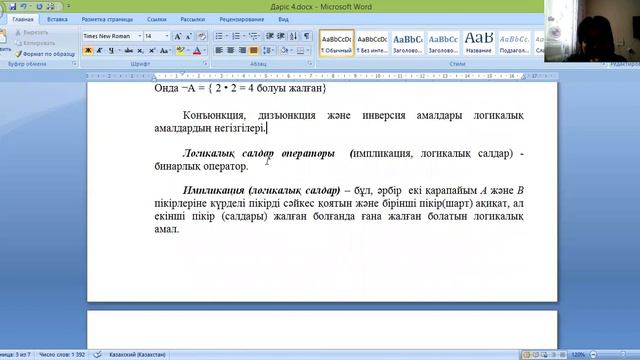Undo the last action
The image size is (640, 360).
coord(24,6)
